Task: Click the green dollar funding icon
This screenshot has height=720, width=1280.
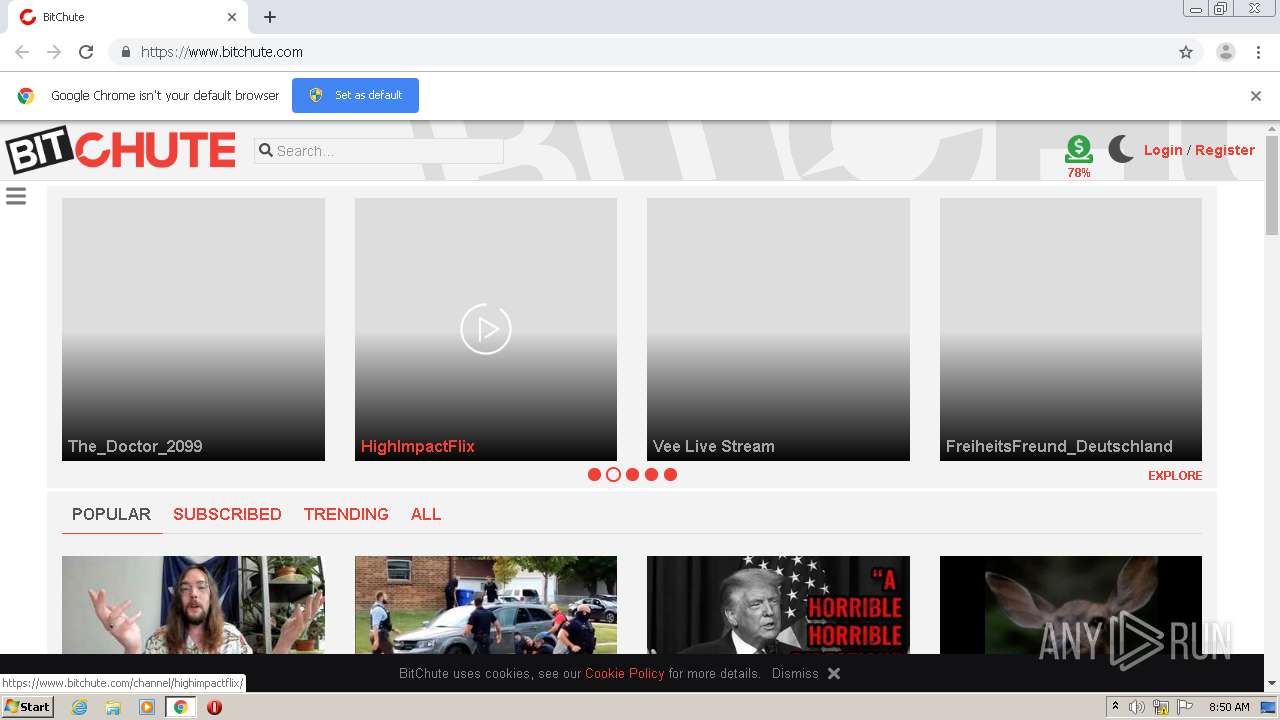Action: point(1078,150)
